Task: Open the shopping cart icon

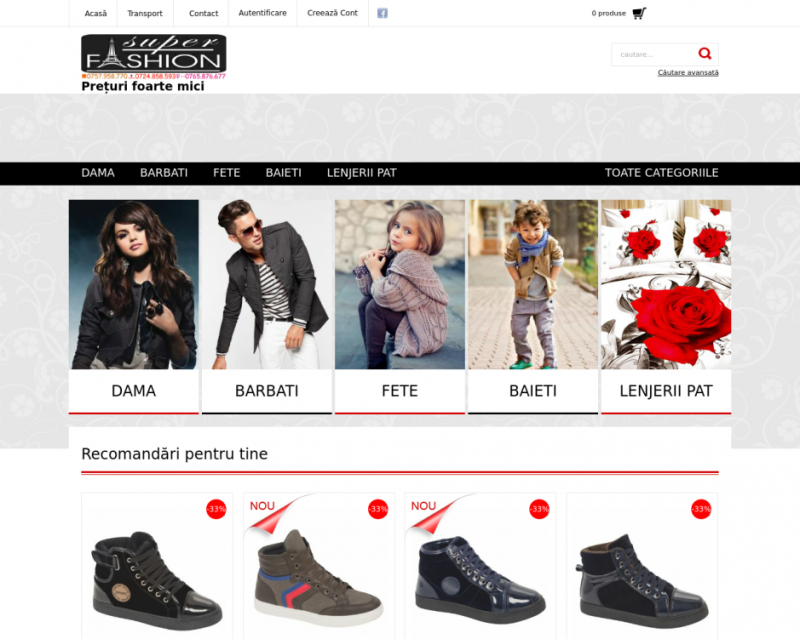Action: click(639, 13)
